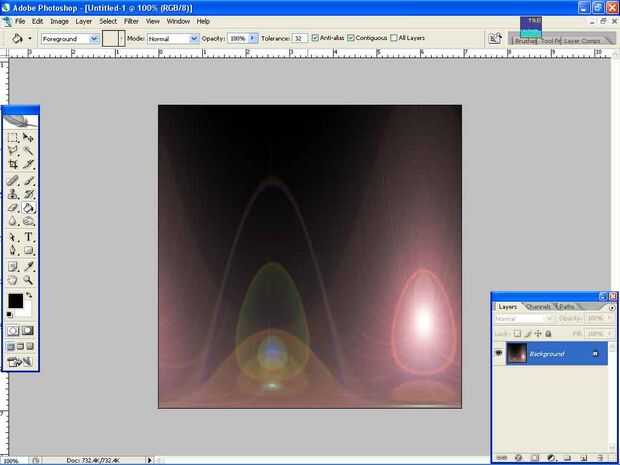Switch to Standard editing mode
Screen dimensions: 620x465
tap(13, 331)
